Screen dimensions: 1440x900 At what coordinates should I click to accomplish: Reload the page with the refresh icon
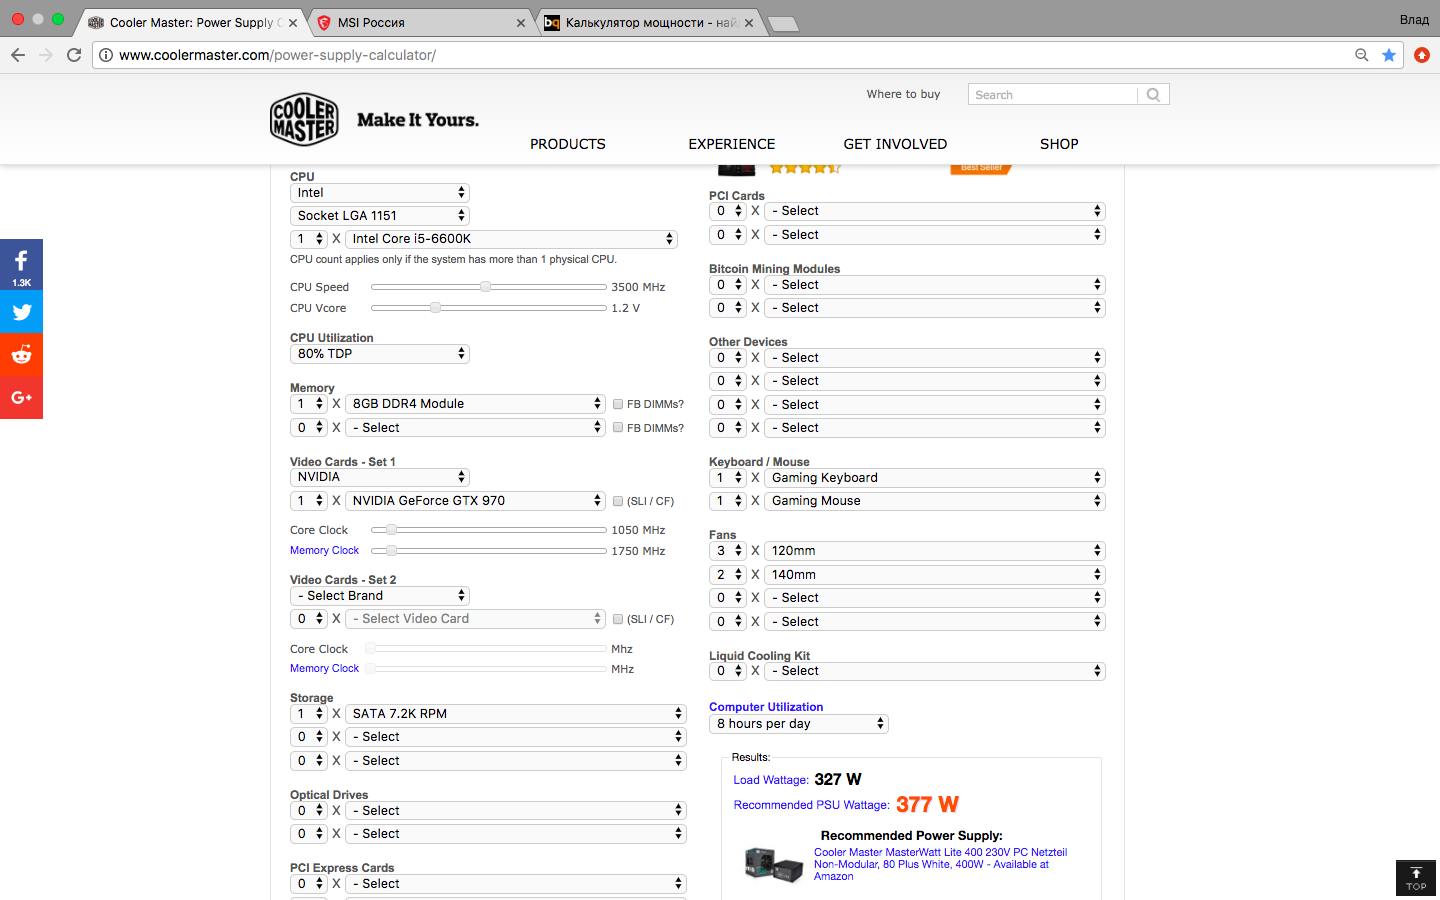[x=74, y=55]
